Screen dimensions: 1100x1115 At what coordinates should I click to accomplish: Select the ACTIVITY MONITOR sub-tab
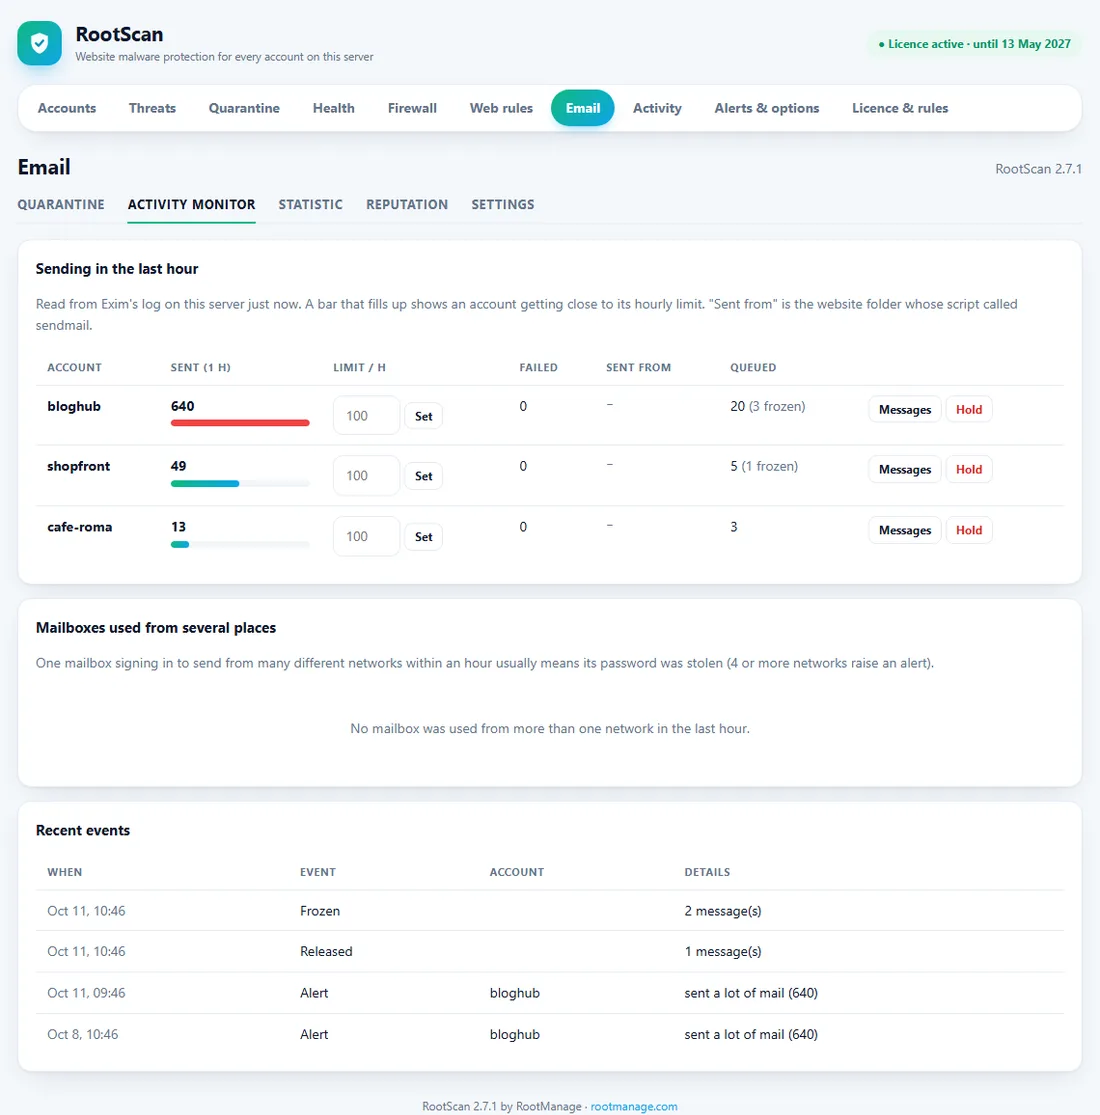[191, 205]
